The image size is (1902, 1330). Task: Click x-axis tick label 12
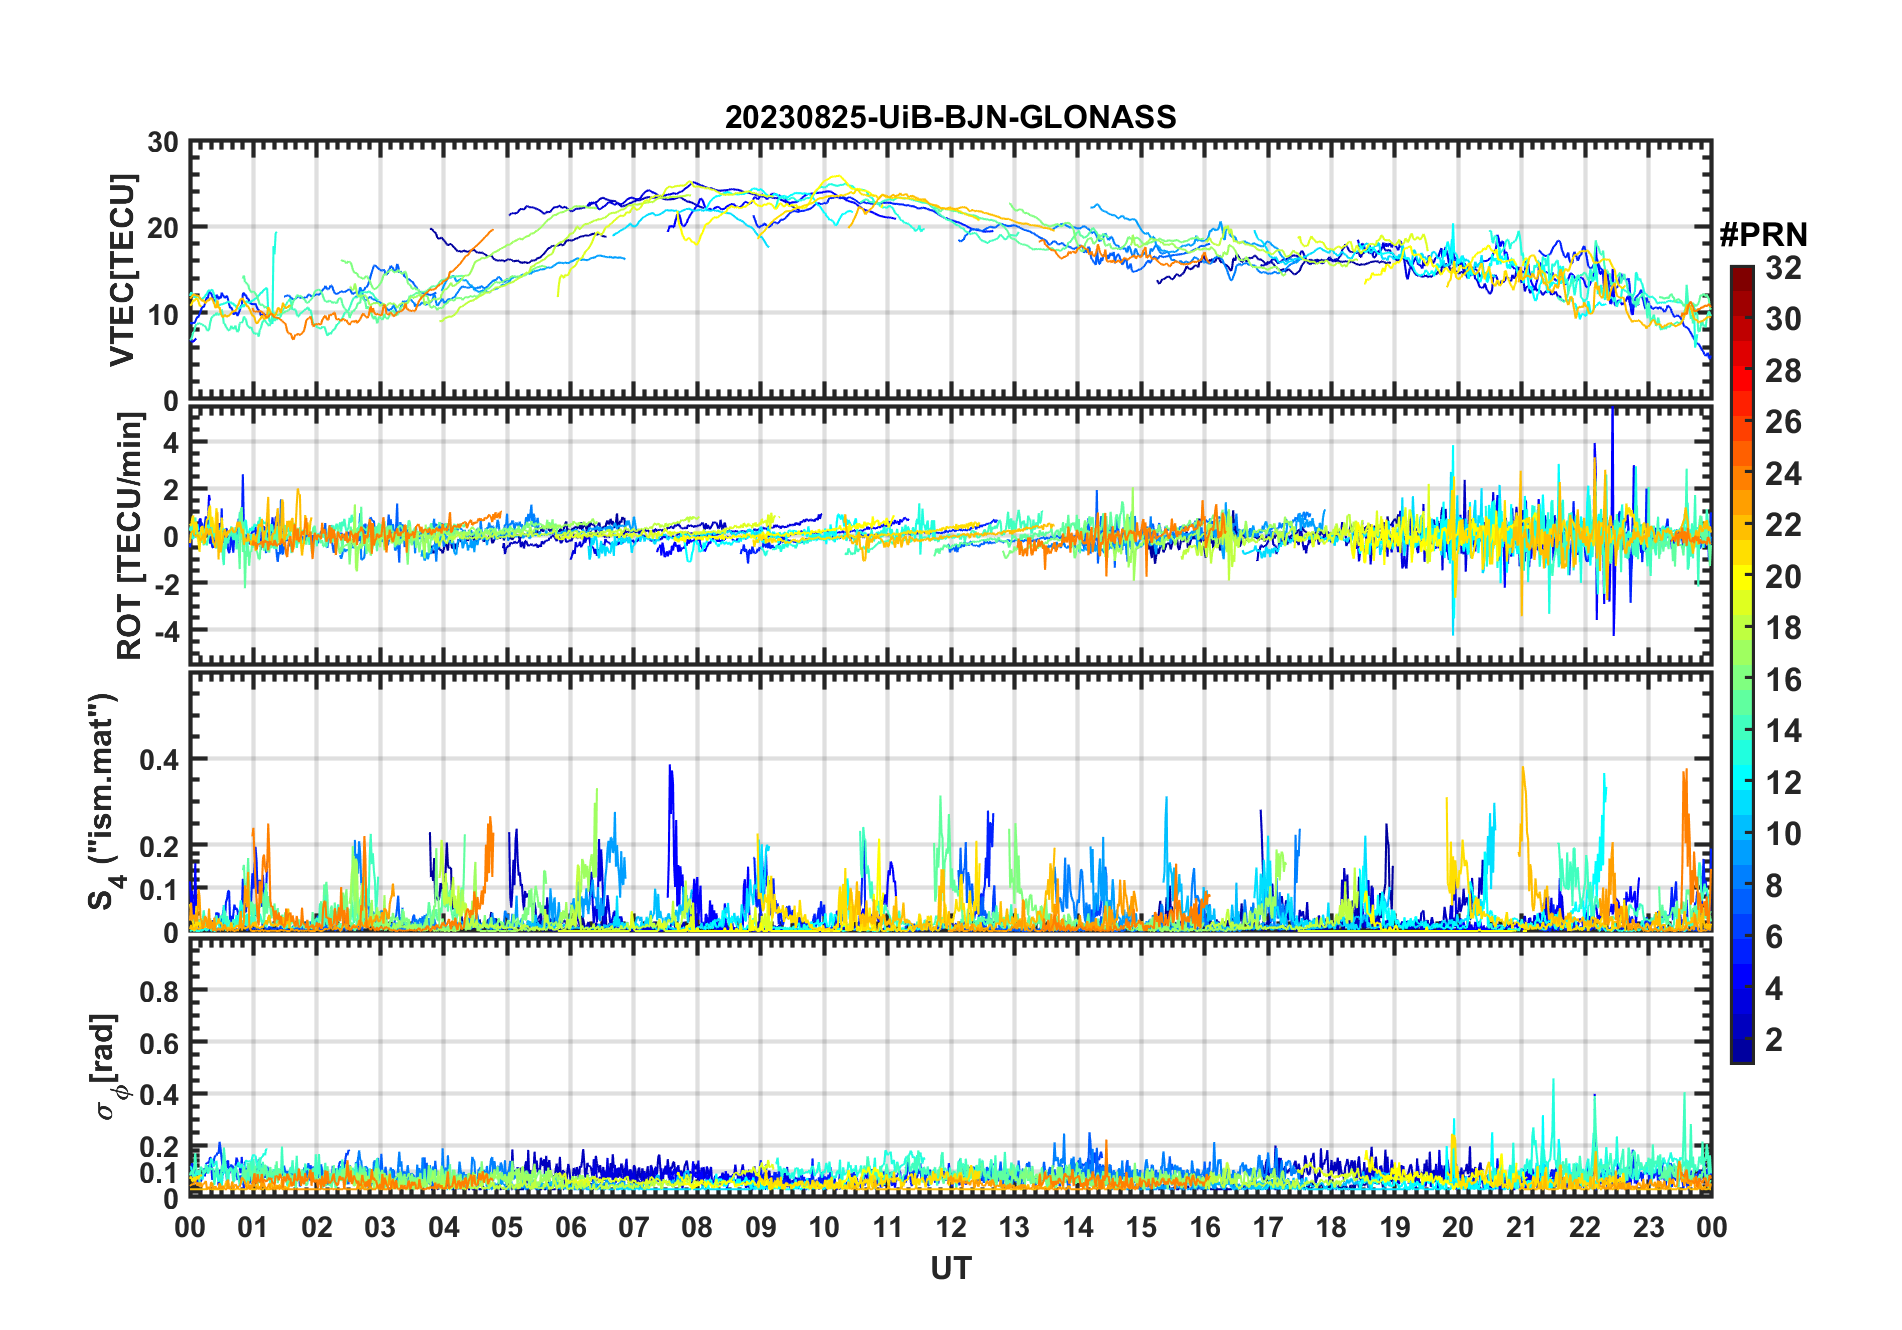coord(951,1227)
